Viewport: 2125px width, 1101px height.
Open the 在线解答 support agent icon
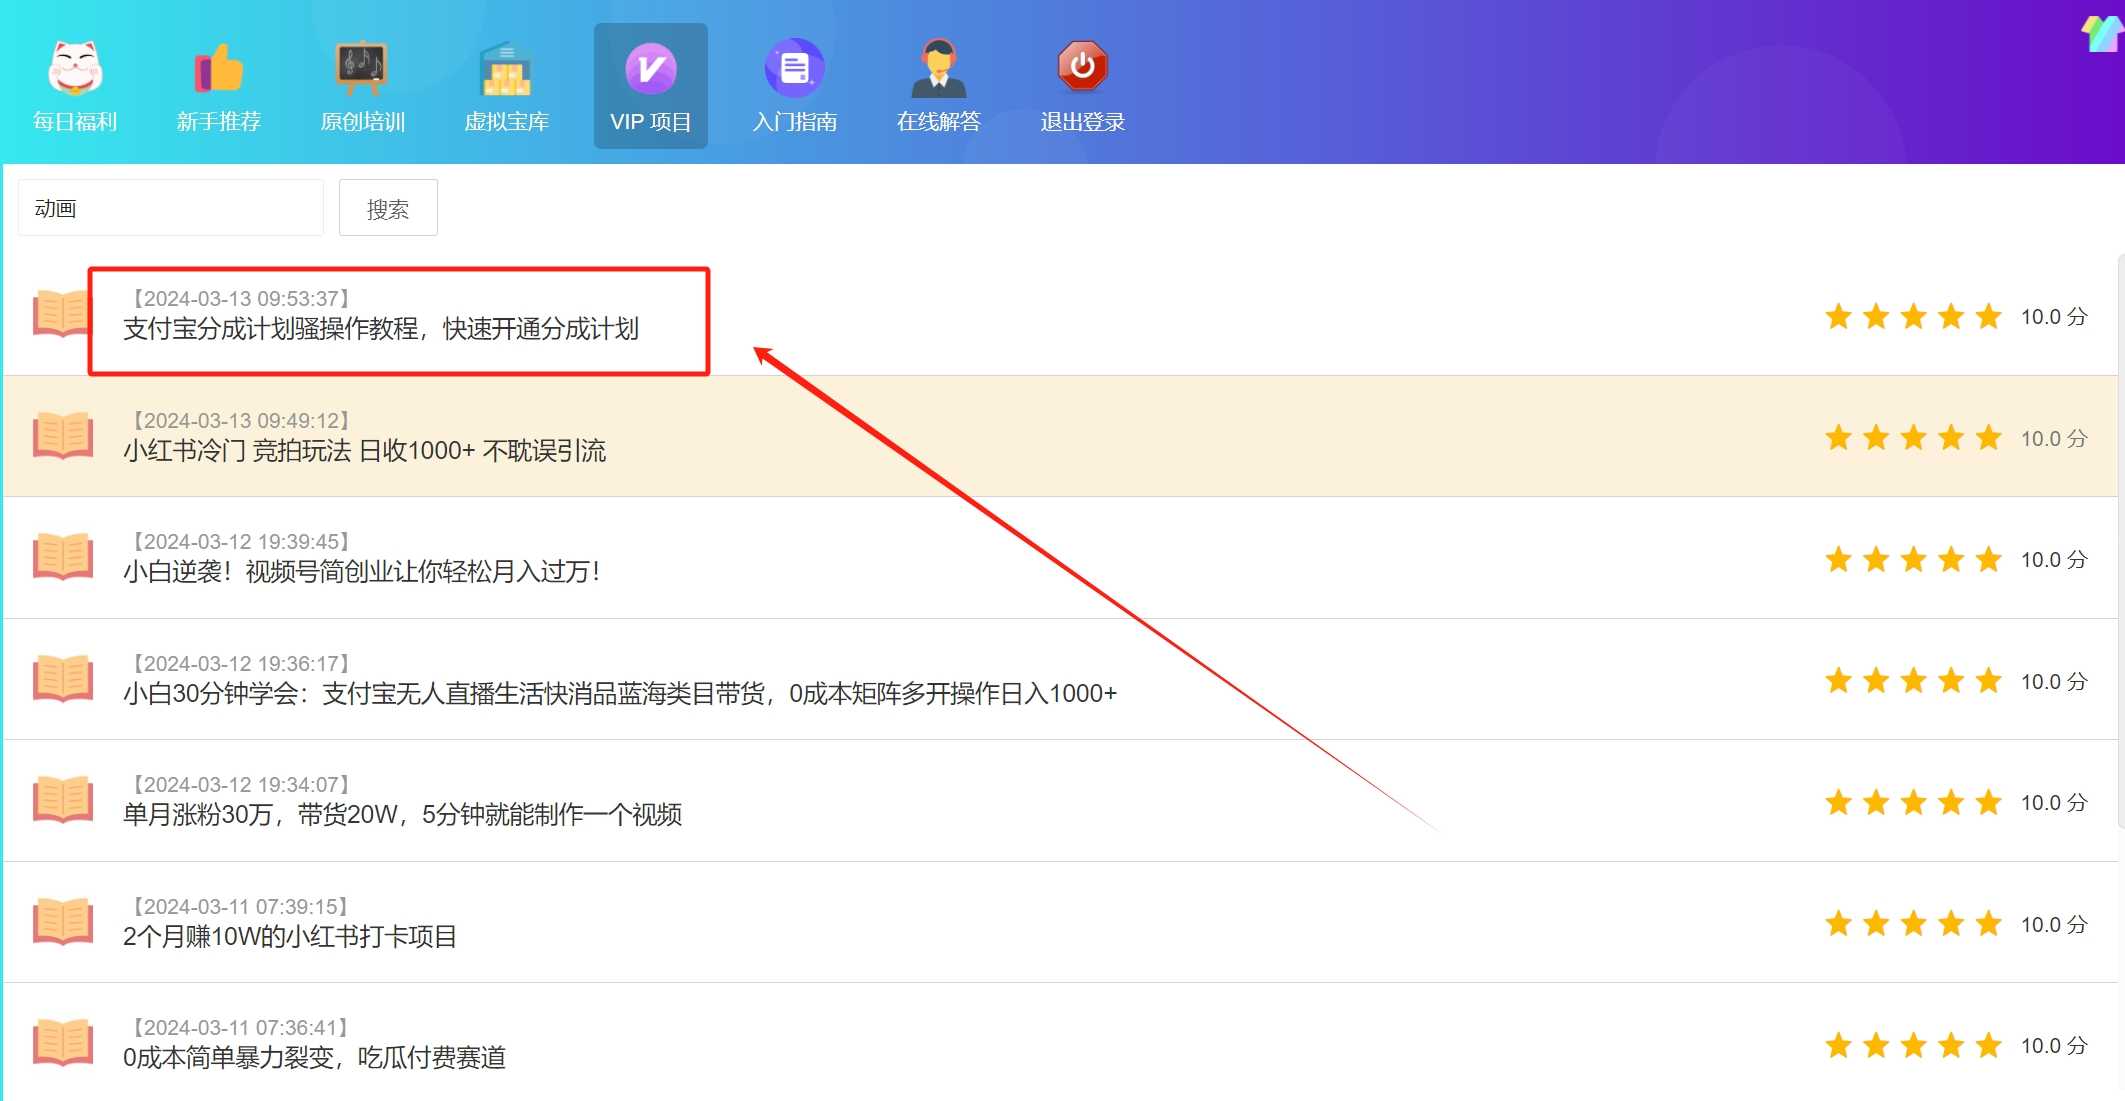(939, 68)
